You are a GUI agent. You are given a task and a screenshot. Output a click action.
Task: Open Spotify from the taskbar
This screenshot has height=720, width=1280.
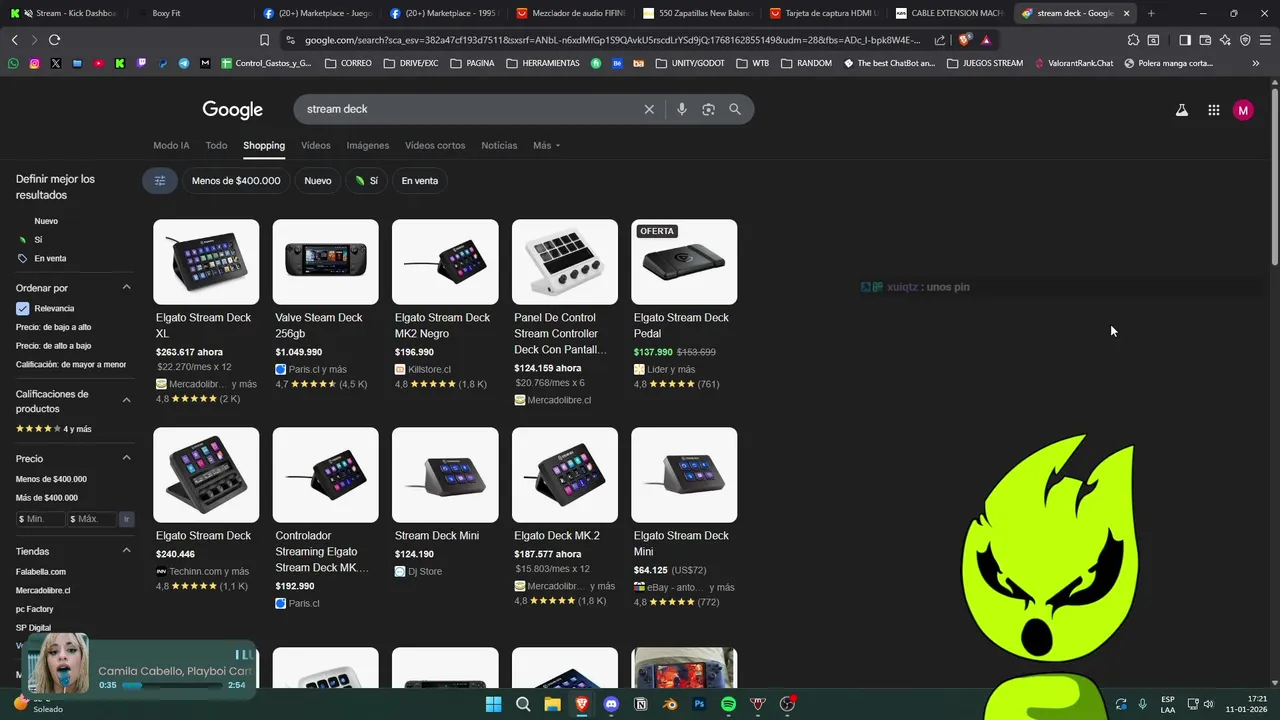[729, 704]
